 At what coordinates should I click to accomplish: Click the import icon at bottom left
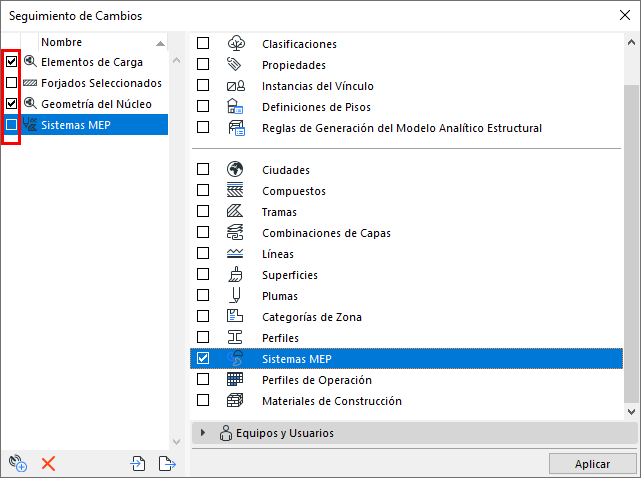[x=138, y=463]
